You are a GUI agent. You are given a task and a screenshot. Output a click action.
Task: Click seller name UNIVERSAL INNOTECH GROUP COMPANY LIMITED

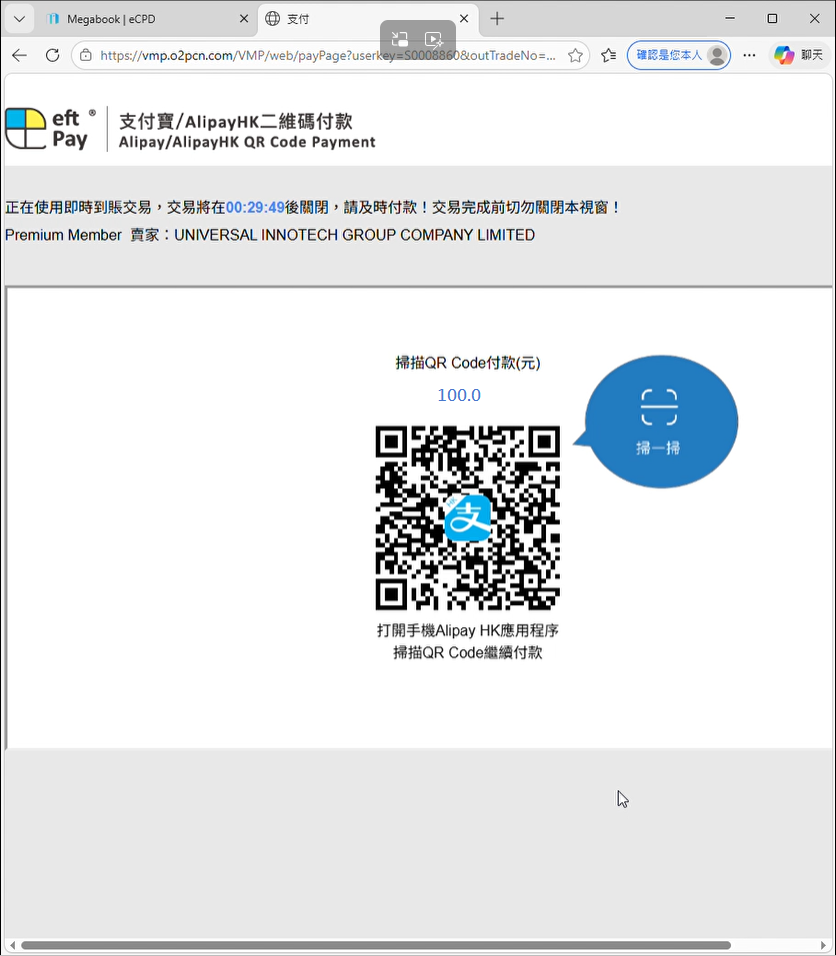(354, 235)
